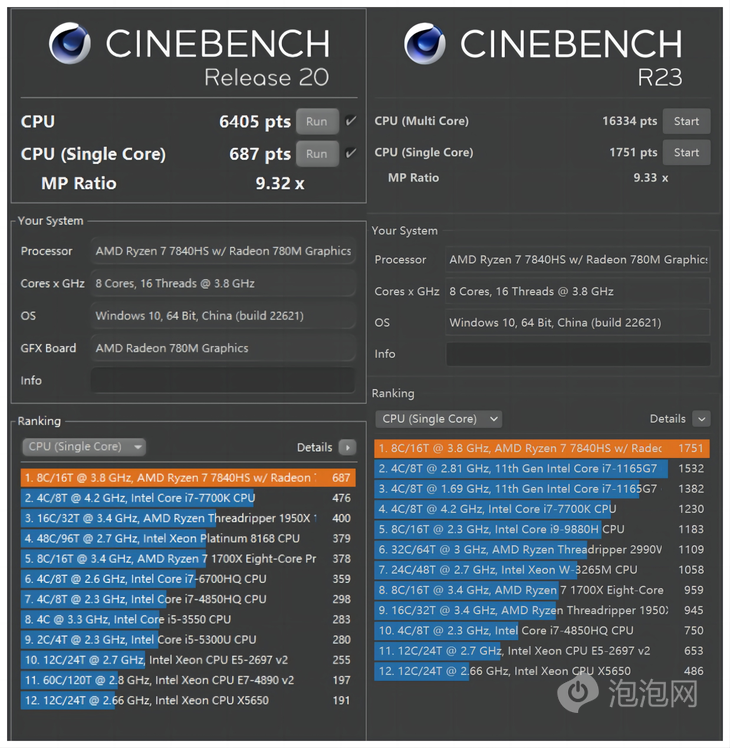Toggle the checkmark beside R20 CPU test
Viewport: 730px width, 748px height.
coord(351,121)
